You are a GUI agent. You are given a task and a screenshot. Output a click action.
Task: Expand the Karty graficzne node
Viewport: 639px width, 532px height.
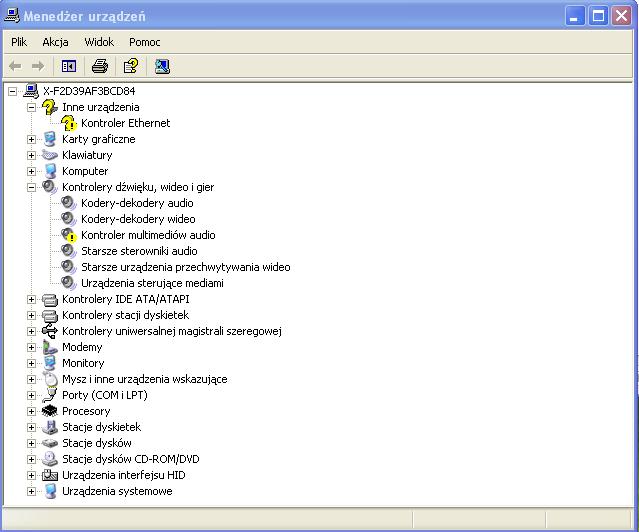click(x=32, y=139)
